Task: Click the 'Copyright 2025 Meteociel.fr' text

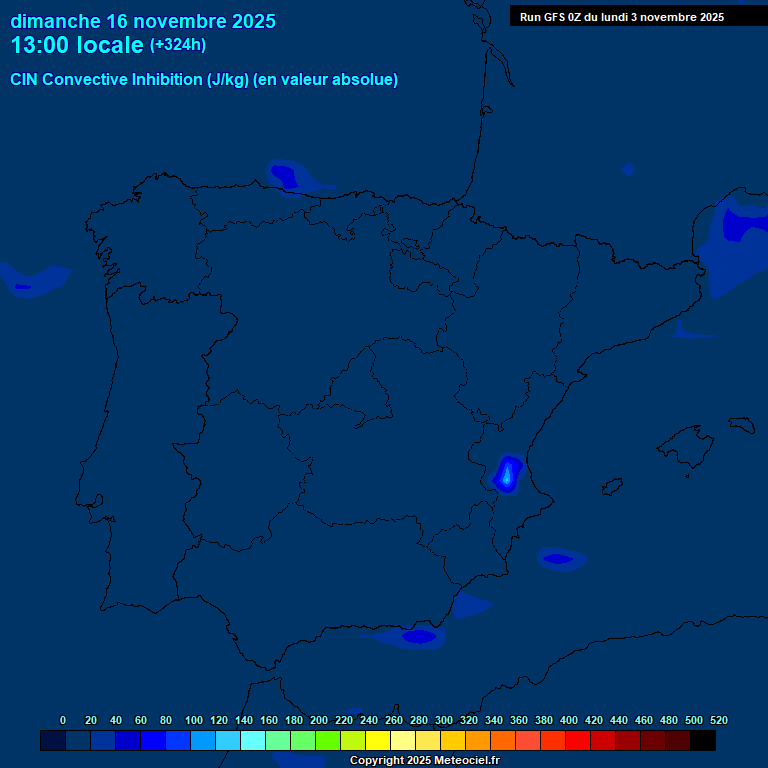Action: pos(424,760)
